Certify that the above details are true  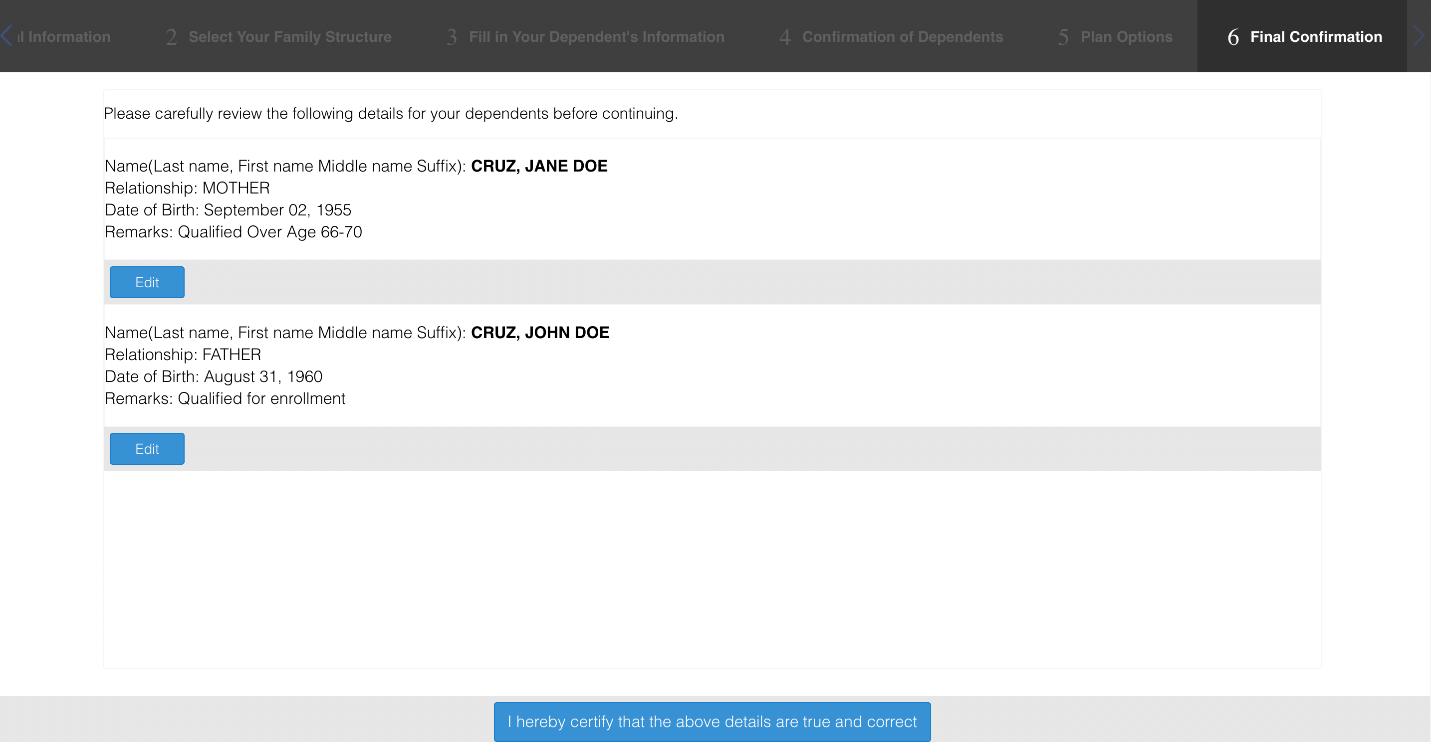712,722
